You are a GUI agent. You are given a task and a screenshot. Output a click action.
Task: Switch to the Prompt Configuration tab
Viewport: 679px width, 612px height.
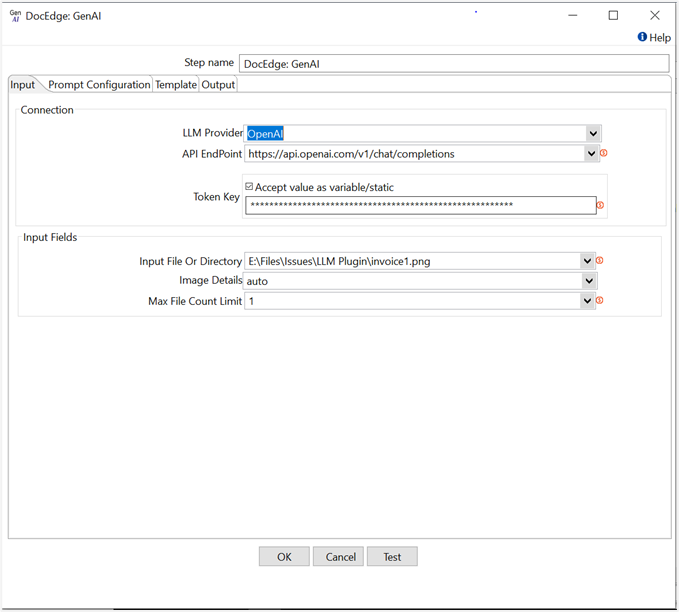(x=99, y=85)
